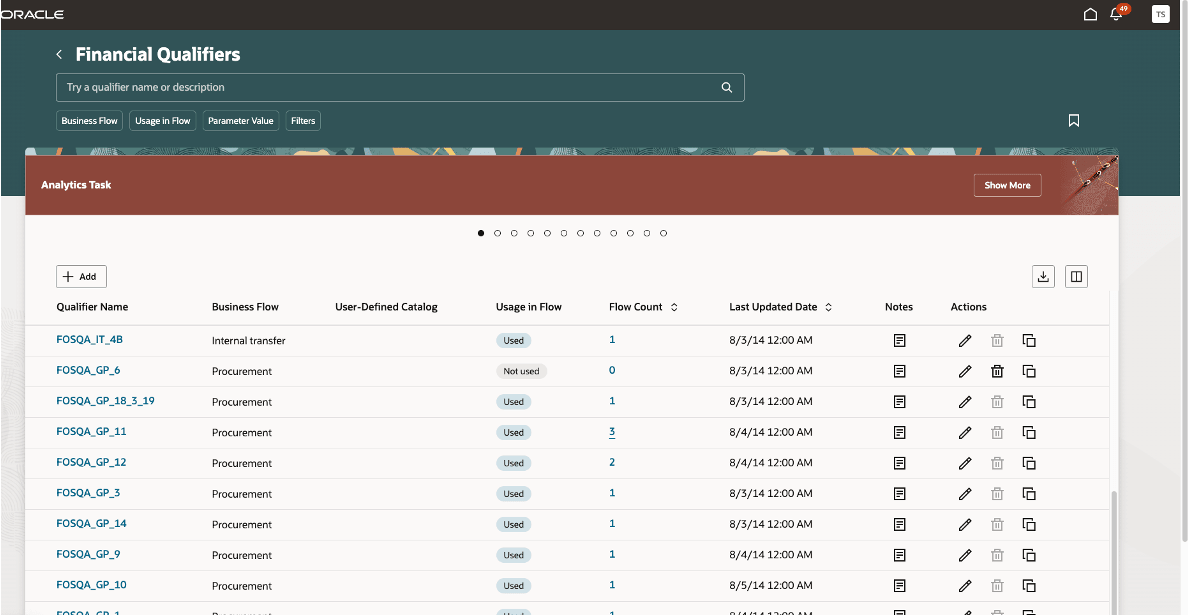Image resolution: width=1188 pixels, height=616 pixels.
Task: Click the Internal transfer business flow cell
Action: tap(249, 341)
